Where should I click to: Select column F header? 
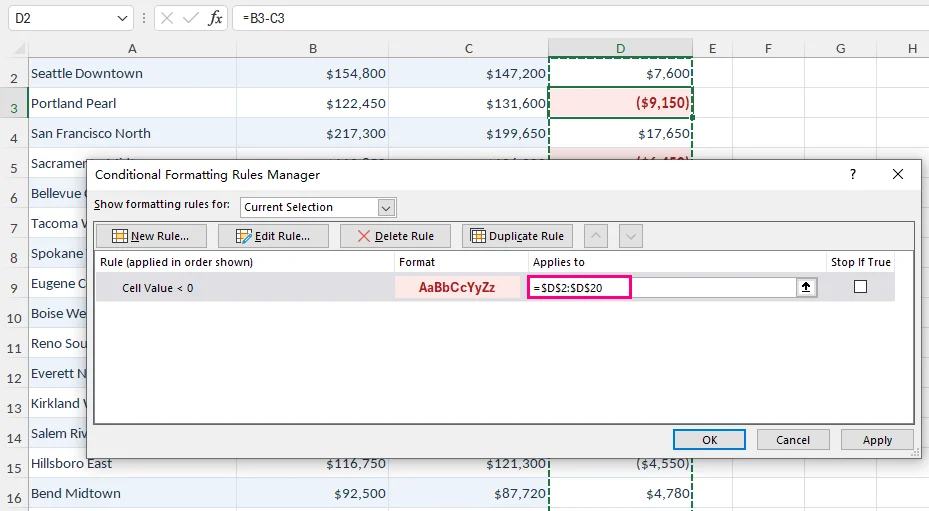click(x=768, y=49)
